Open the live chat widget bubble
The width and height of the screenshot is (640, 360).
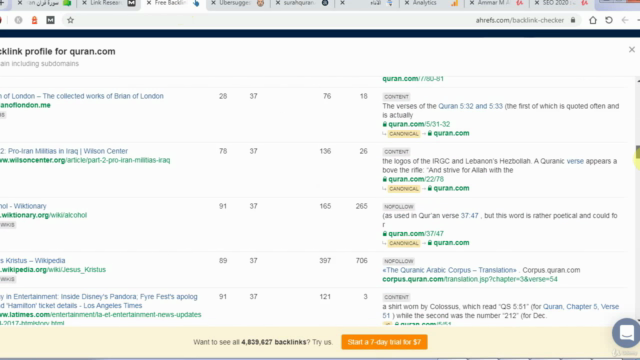point(627,333)
